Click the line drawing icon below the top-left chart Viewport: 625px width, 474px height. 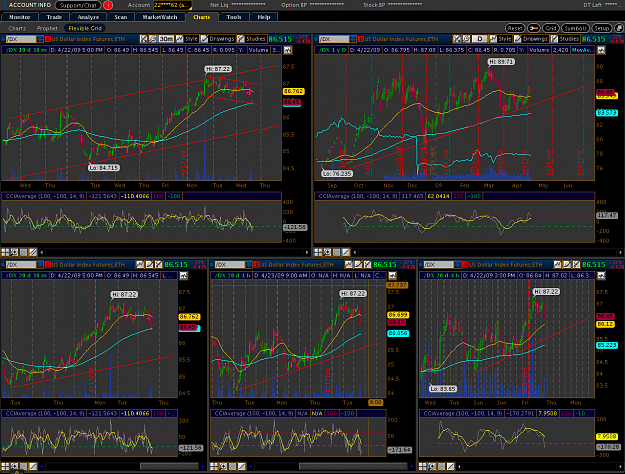tap(33, 252)
